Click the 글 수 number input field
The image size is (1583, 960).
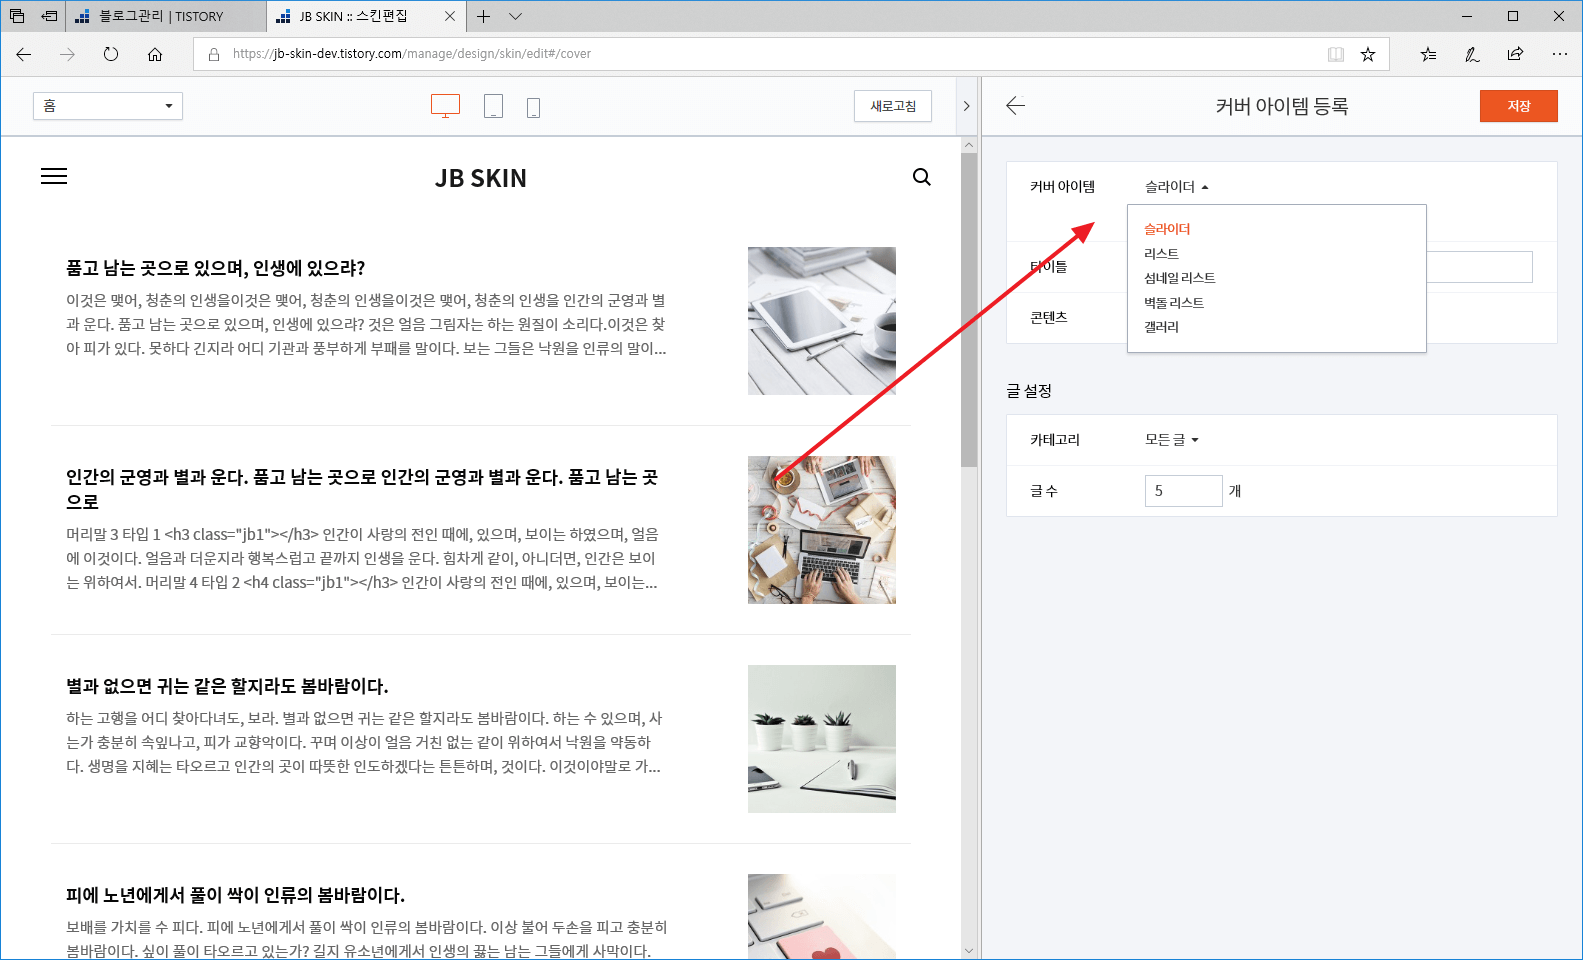click(1184, 491)
